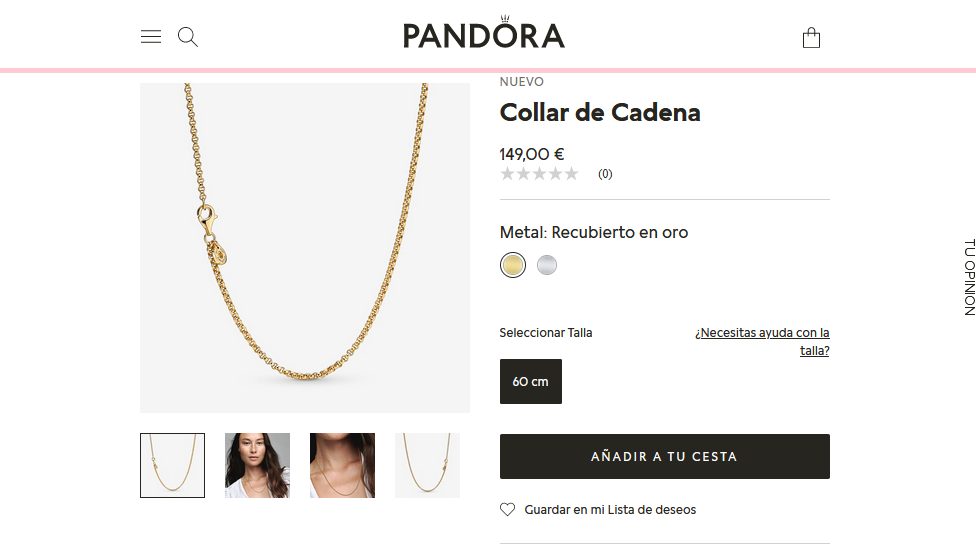Viewport: 976px width, 551px height.
Task: Open the shopping bag icon
Action: [811, 37]
